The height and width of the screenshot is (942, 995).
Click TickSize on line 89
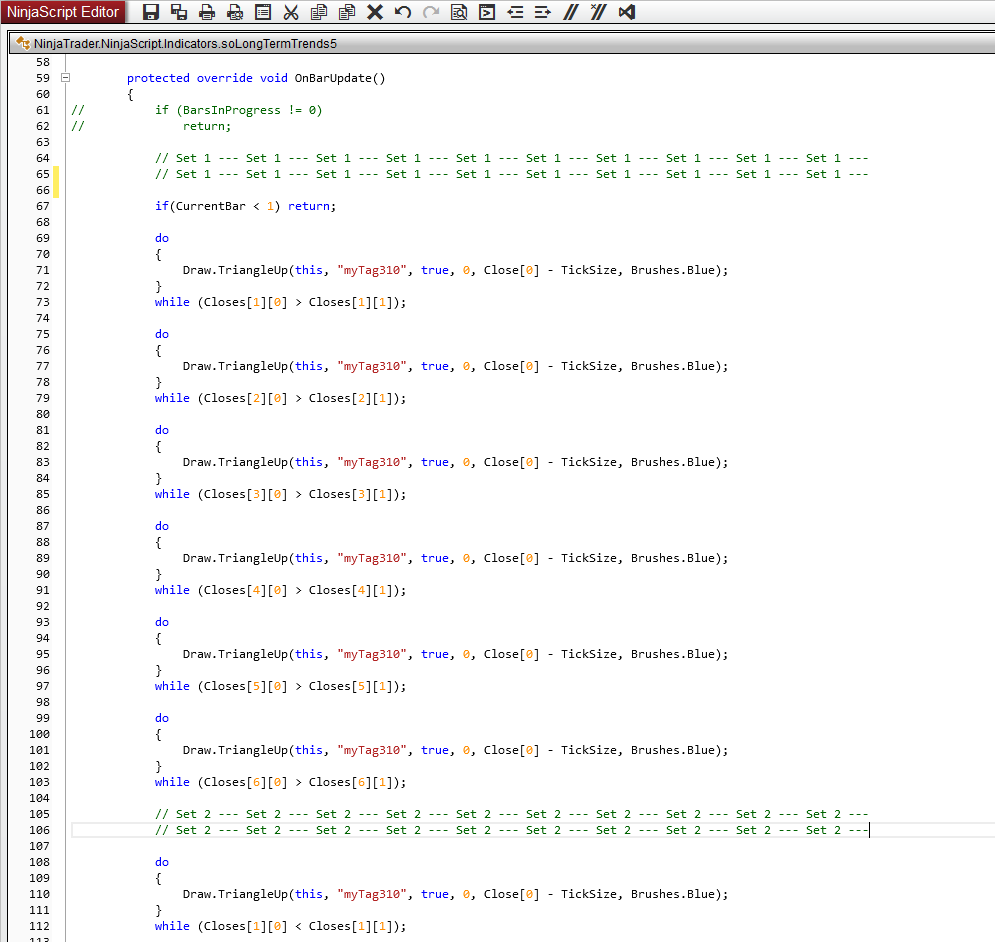tap(588, 558)
